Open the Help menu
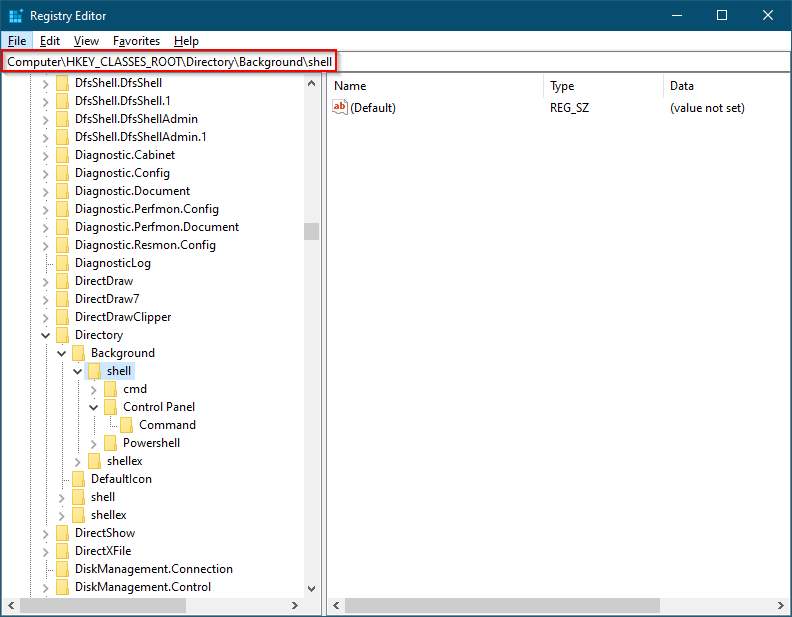This screenshot has width=792, height=617. pos(186,41)
